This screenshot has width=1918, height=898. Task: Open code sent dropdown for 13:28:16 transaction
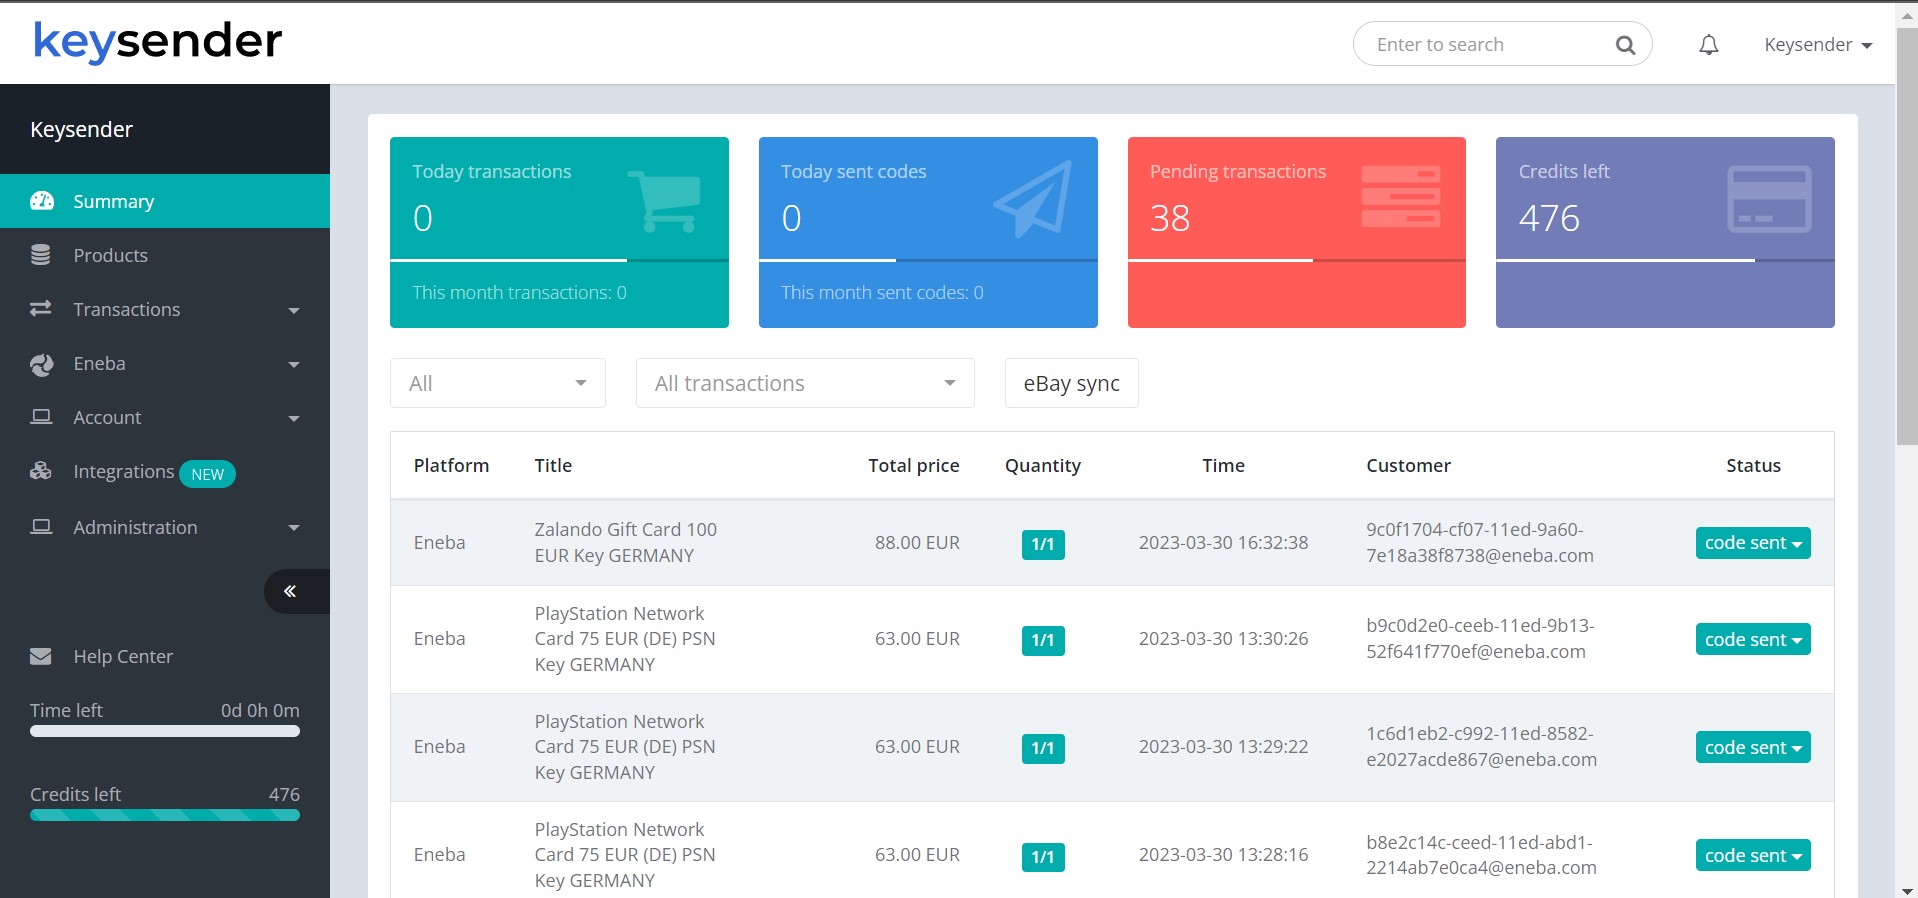tap(1753, 855)
